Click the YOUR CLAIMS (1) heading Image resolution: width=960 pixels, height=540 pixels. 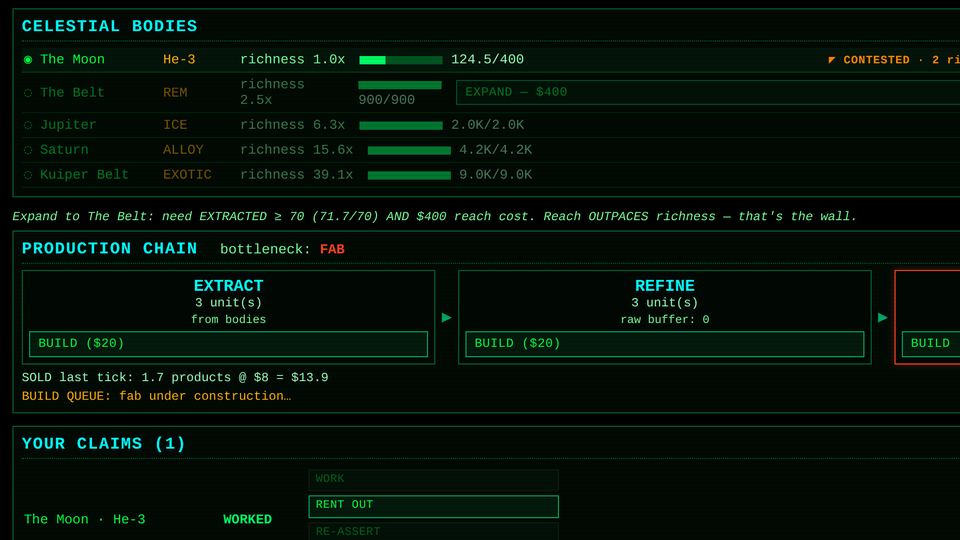tap(103, 443)
